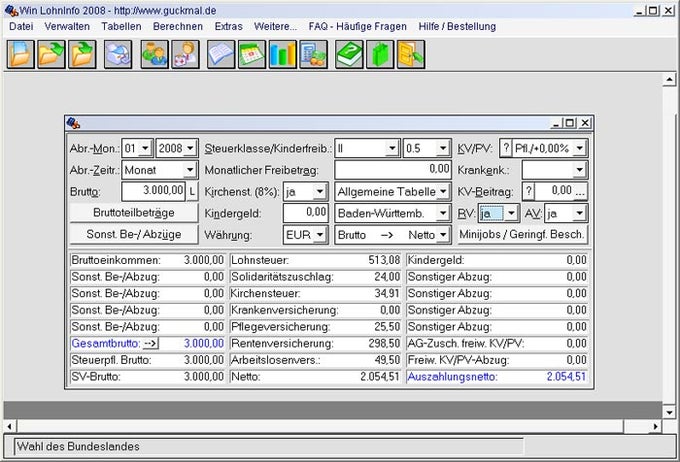Open the employees (two people) toolbar icon
680x462 pixels.
pos(154,54)
